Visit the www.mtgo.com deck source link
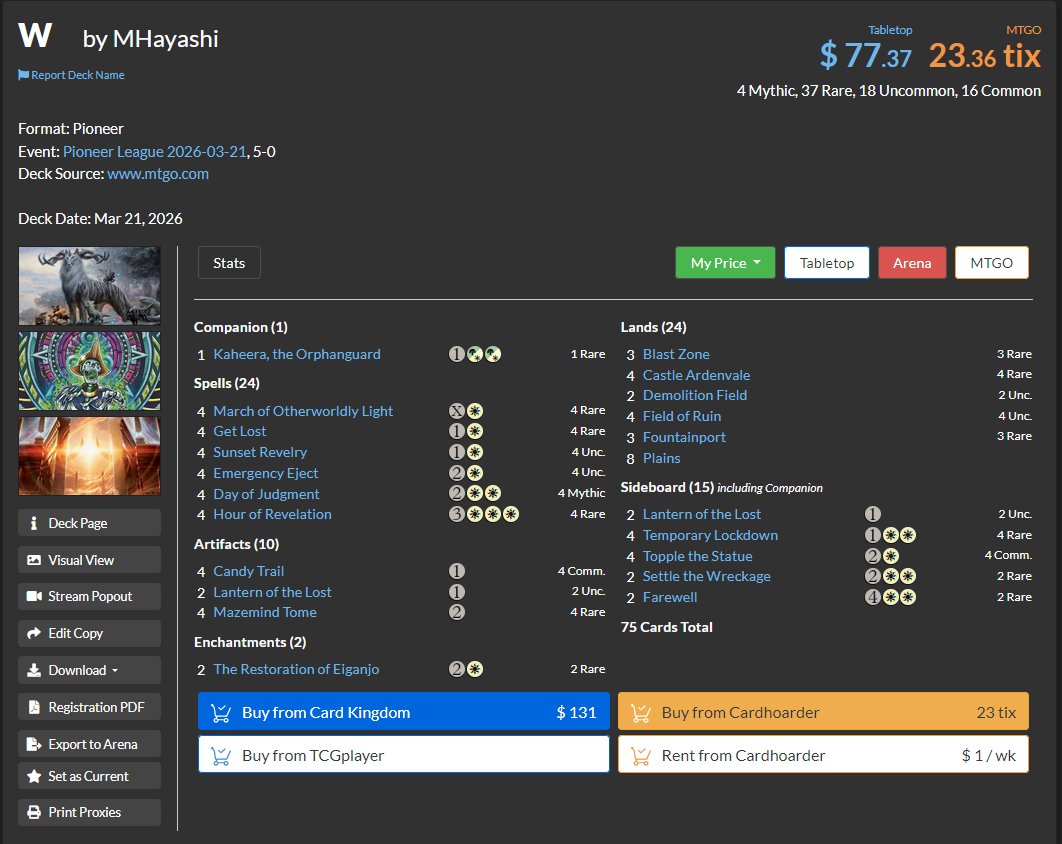1062x844 pixels. (158, 174)
